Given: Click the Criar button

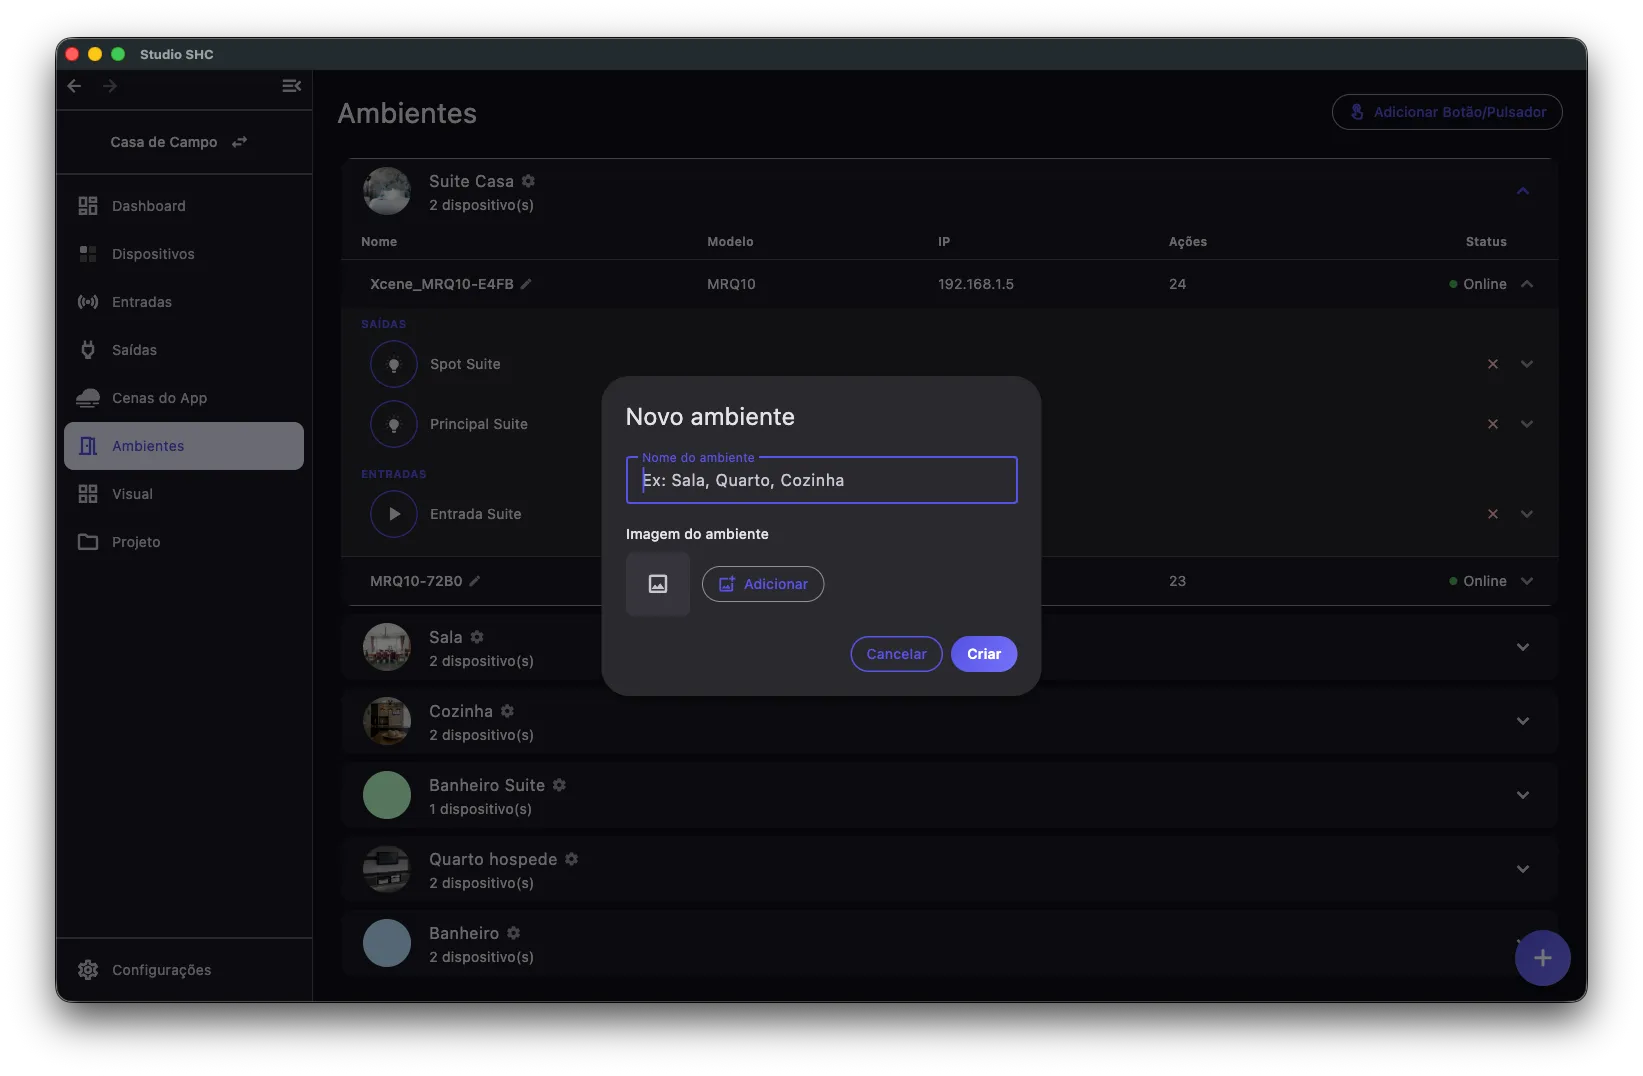Looking at the screenshot, I should (x=984, y=654).
